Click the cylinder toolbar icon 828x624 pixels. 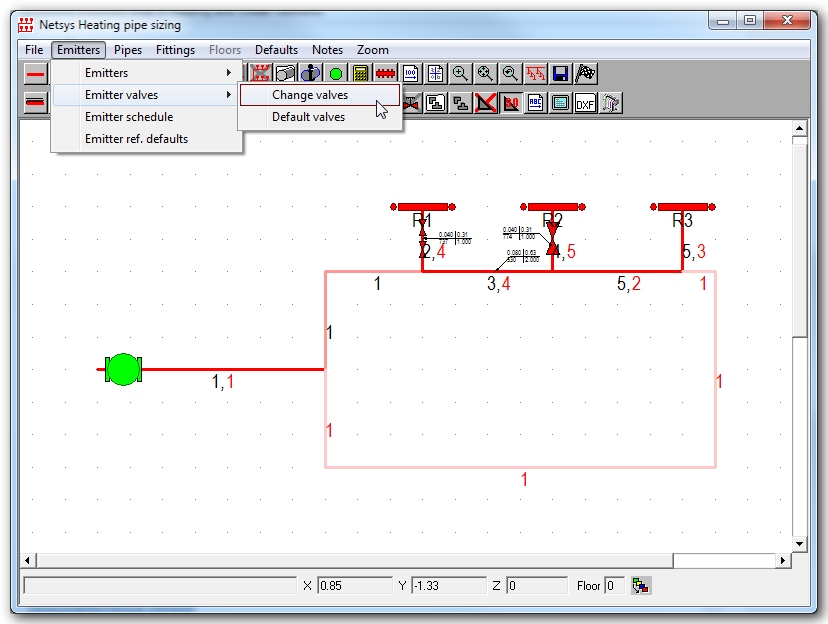285,73
